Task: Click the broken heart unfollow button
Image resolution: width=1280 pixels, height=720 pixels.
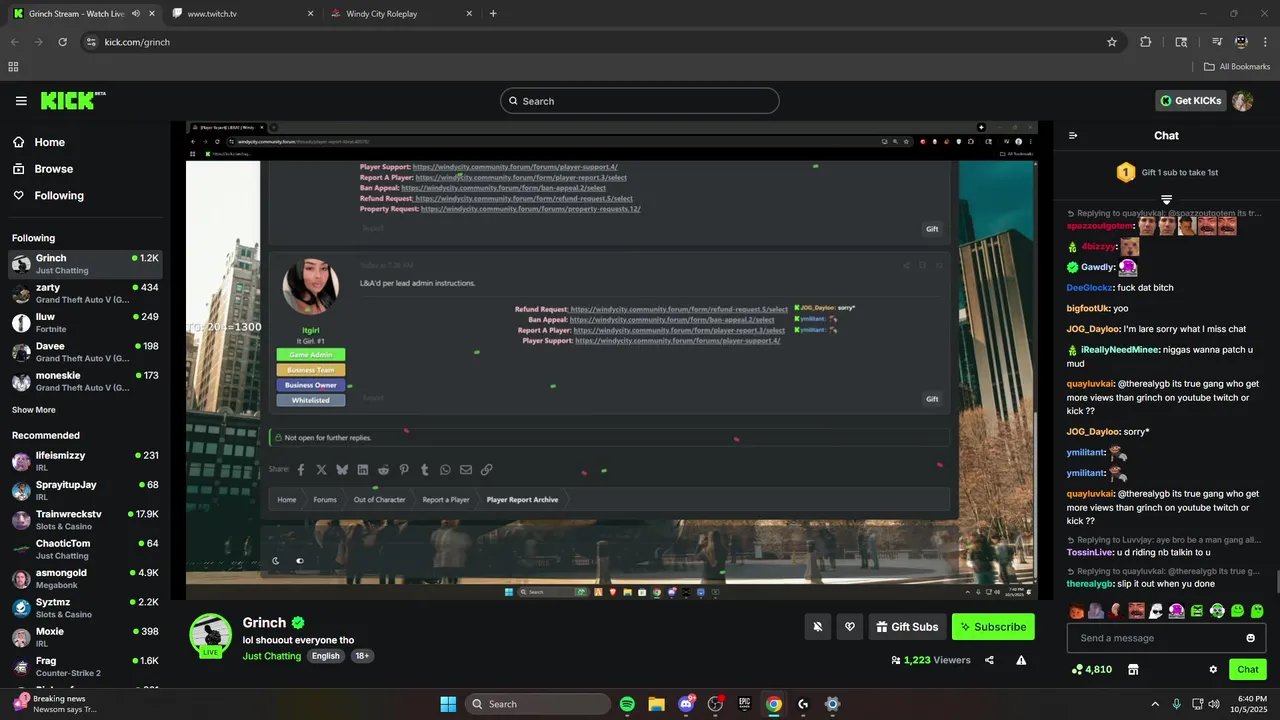Action: coord(850,627)
